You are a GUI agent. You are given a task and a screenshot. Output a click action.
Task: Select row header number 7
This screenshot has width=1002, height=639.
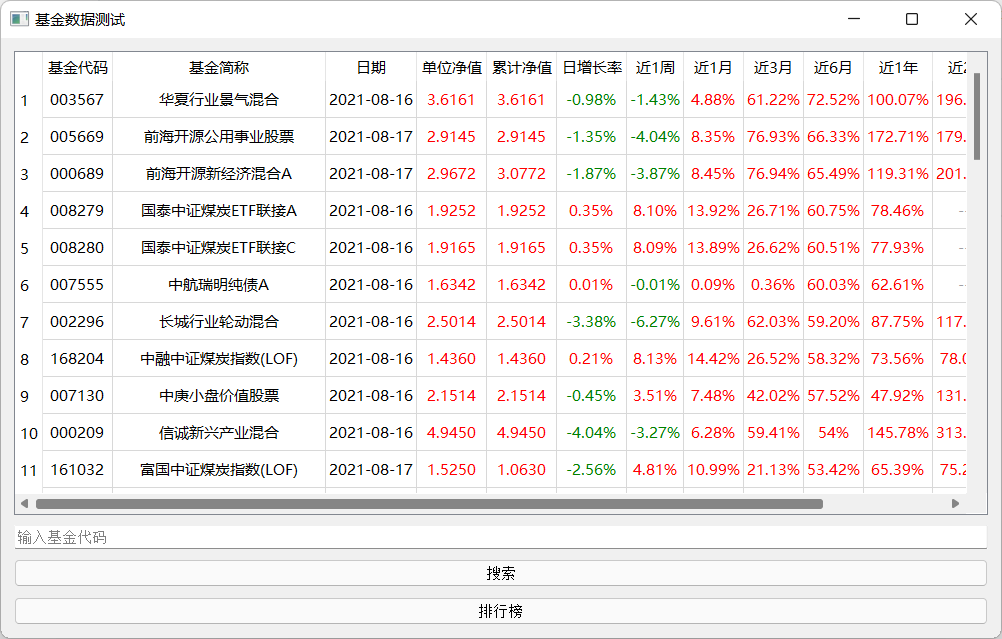pos(28,322)
